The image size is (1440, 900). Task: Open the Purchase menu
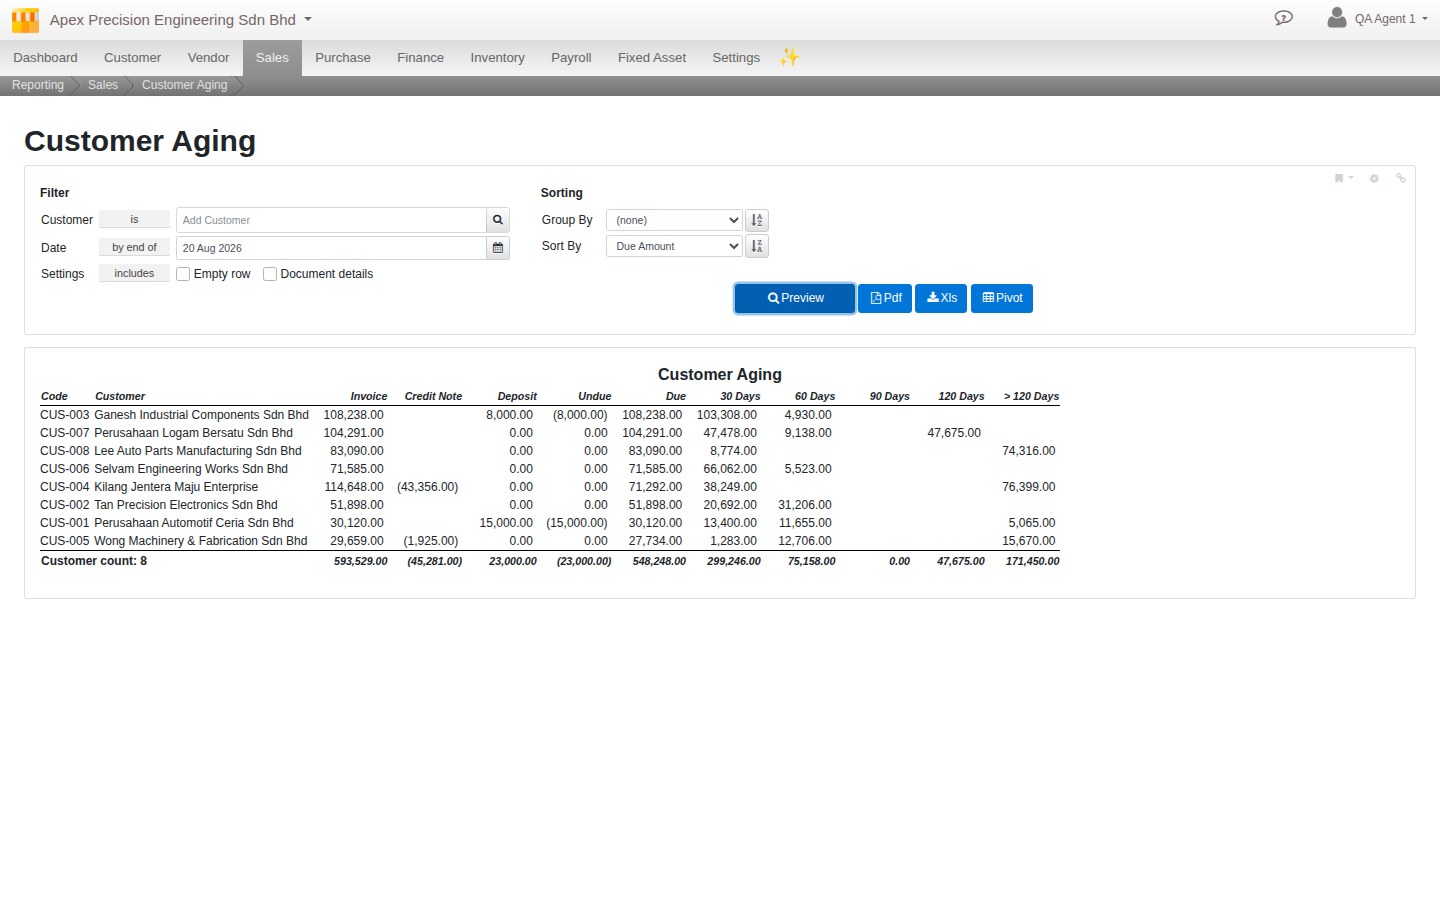[x=343, y=58]
